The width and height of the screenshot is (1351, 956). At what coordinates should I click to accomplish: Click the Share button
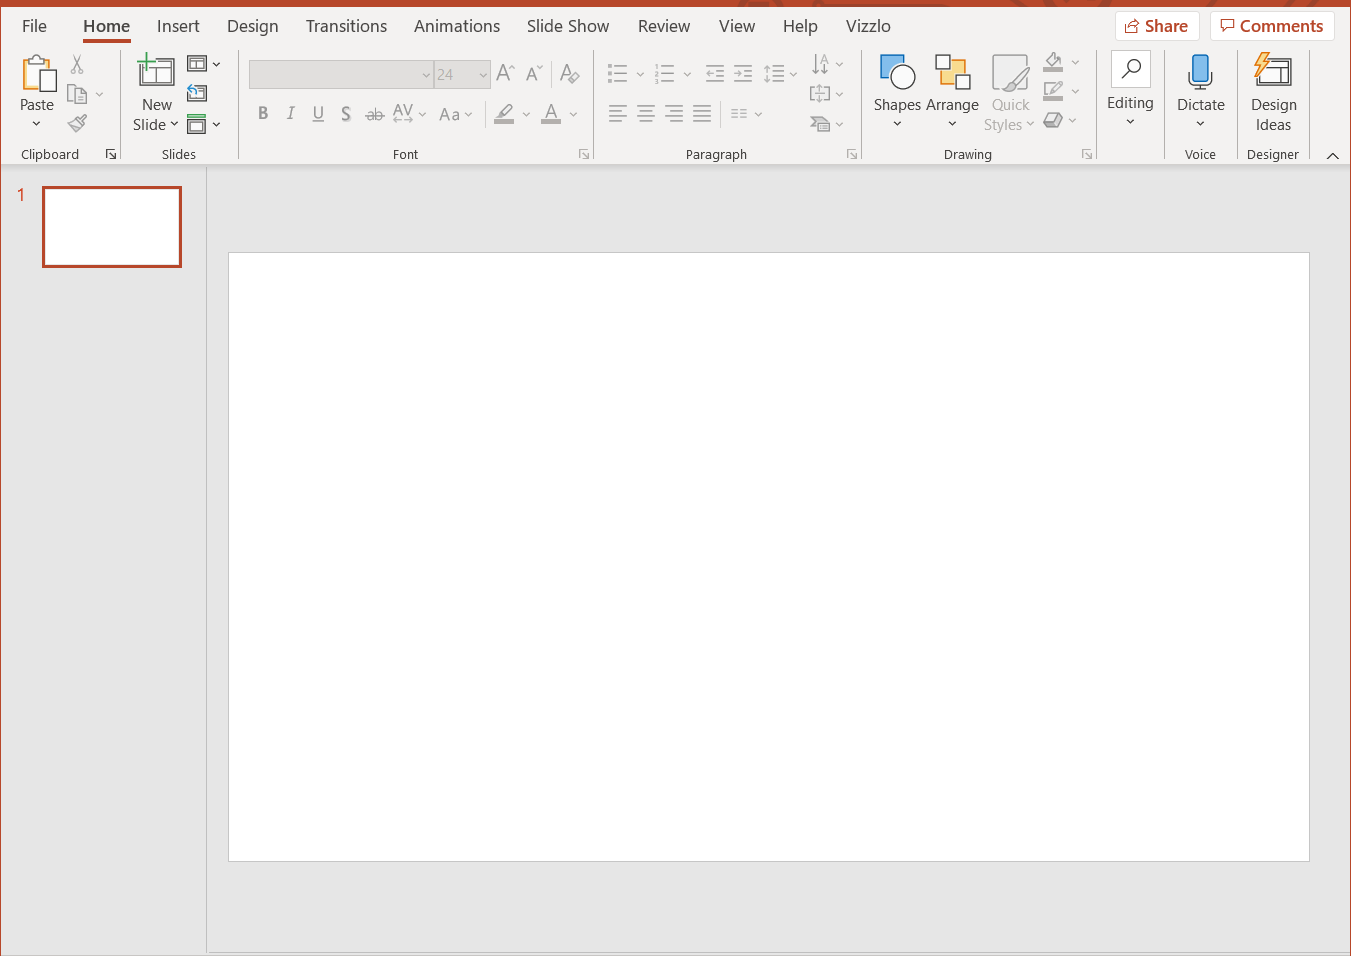[x=1157, y=25]
